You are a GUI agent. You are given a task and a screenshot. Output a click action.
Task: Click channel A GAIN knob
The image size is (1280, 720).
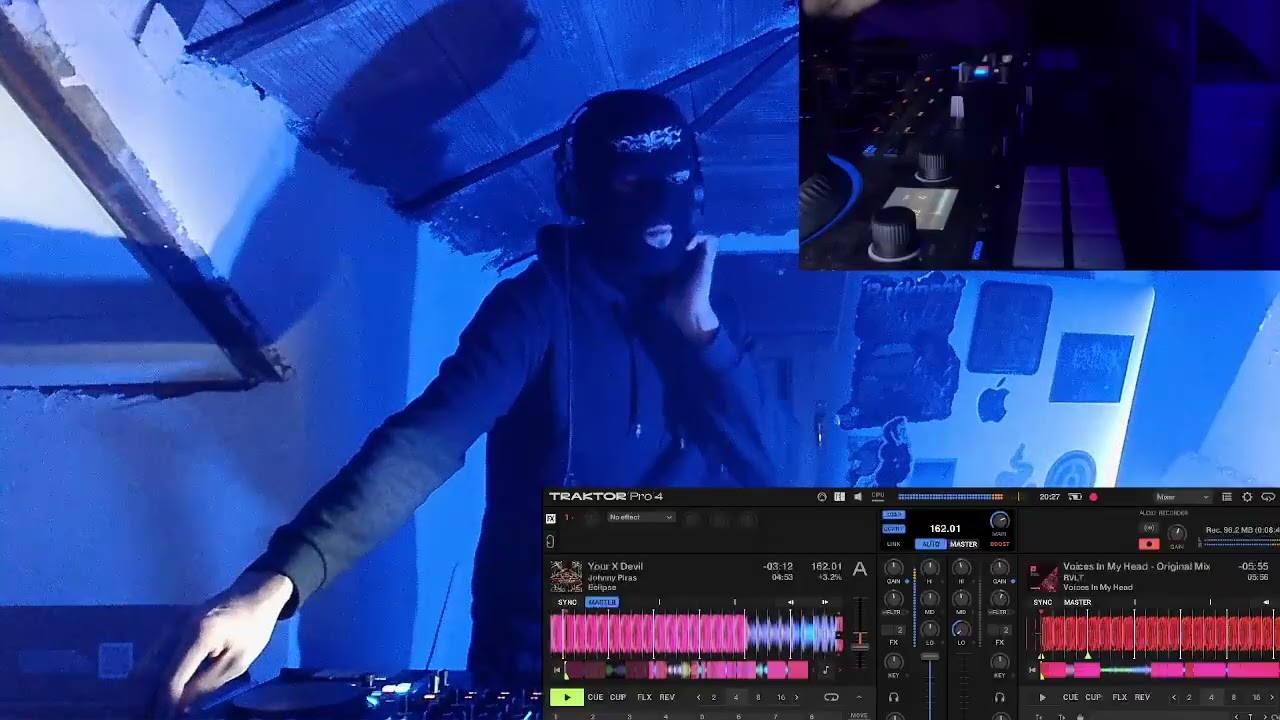[893, 568]
